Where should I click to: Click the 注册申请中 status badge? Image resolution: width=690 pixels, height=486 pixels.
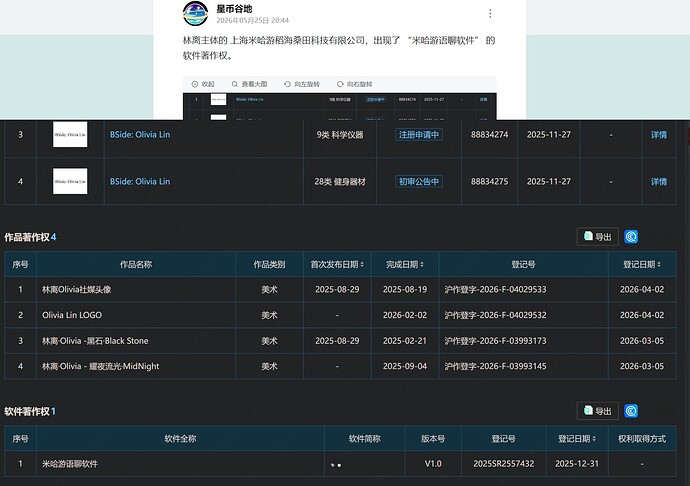[x=418, y=135]
